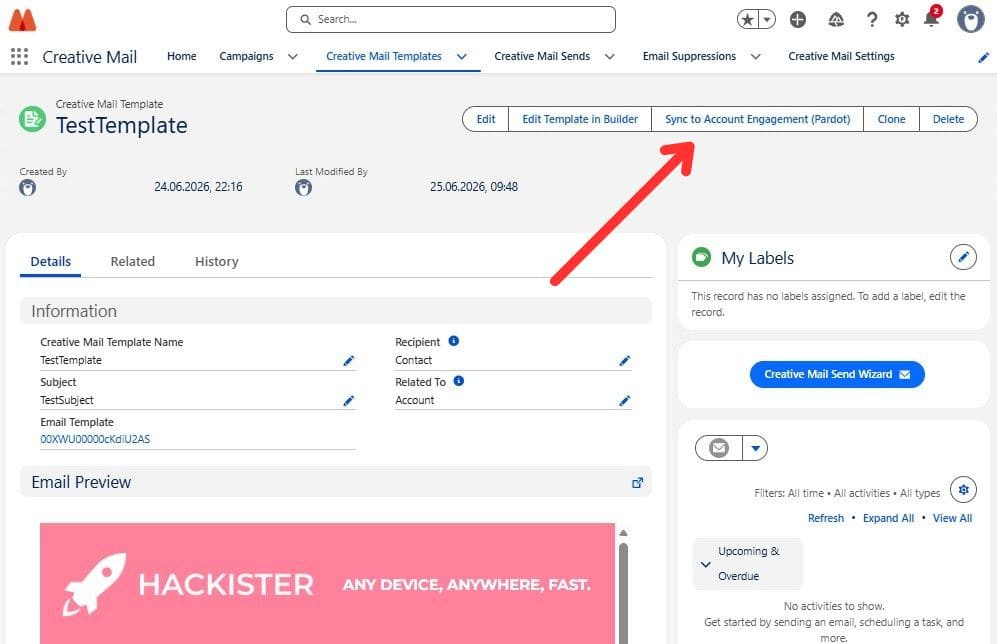Viewport: 997px width, 644px height.
Task: Open the Campaigns tab
Action: (246, 57)
